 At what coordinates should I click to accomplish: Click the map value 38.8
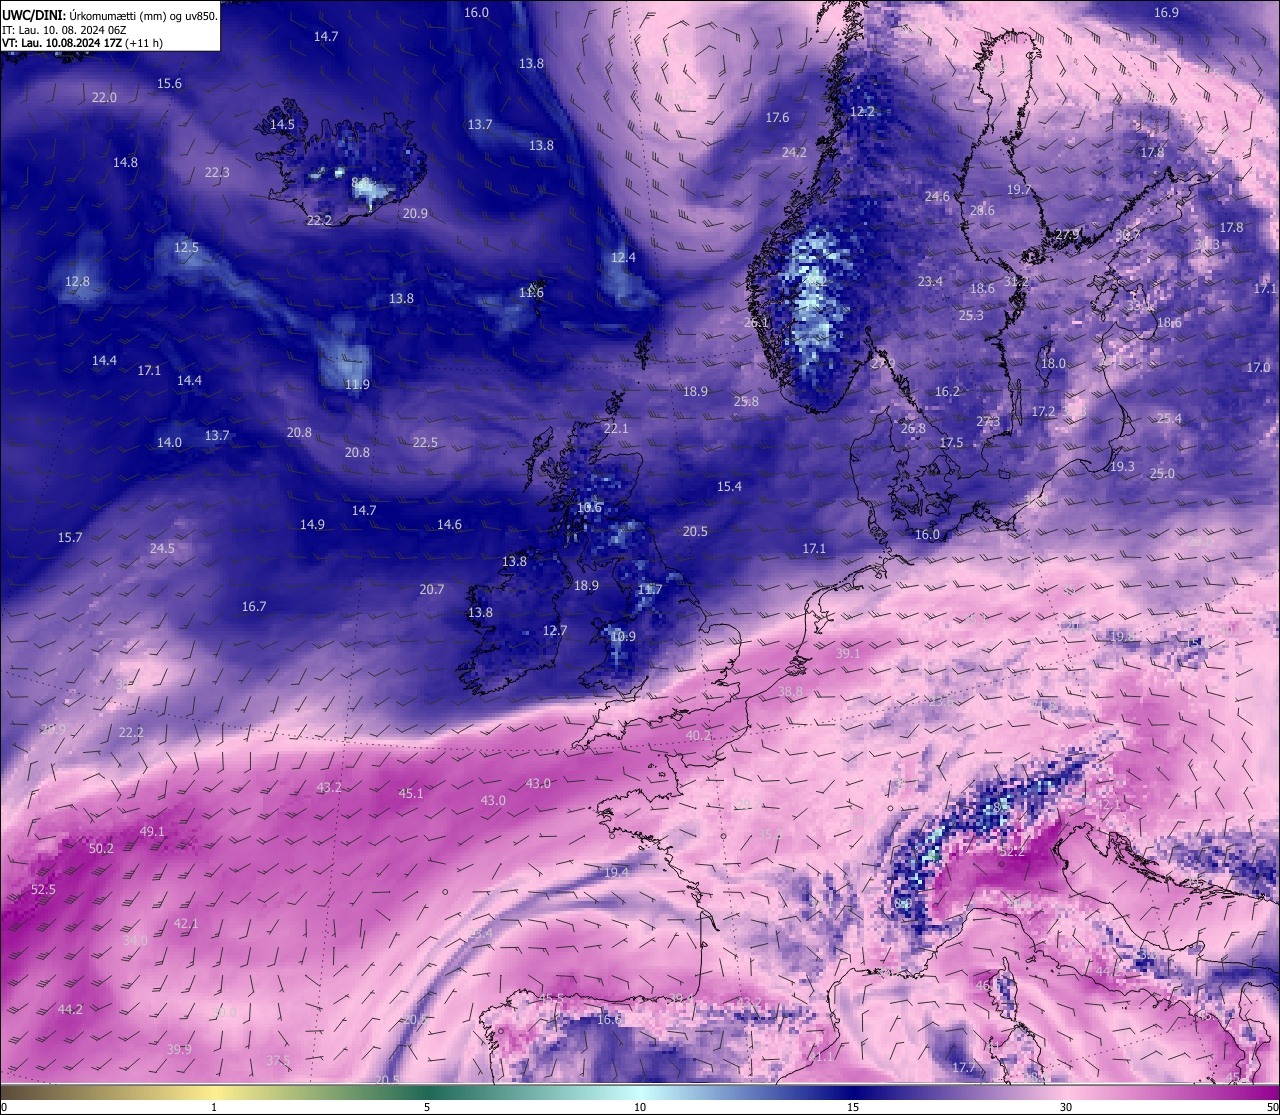point(790,692)
